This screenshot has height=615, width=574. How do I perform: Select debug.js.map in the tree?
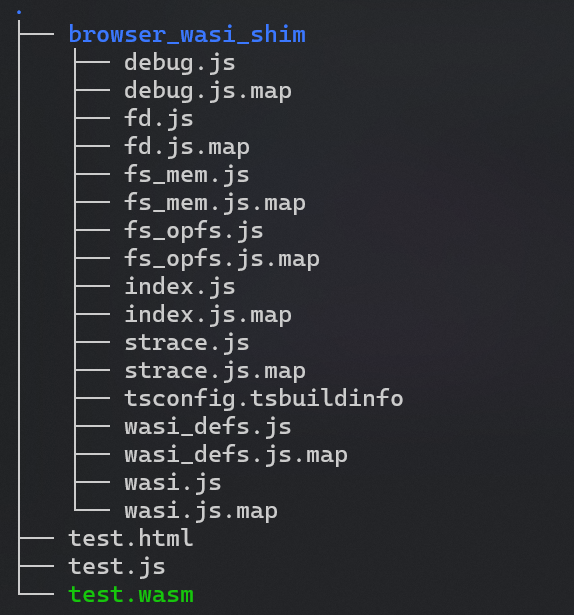point(208,91)
